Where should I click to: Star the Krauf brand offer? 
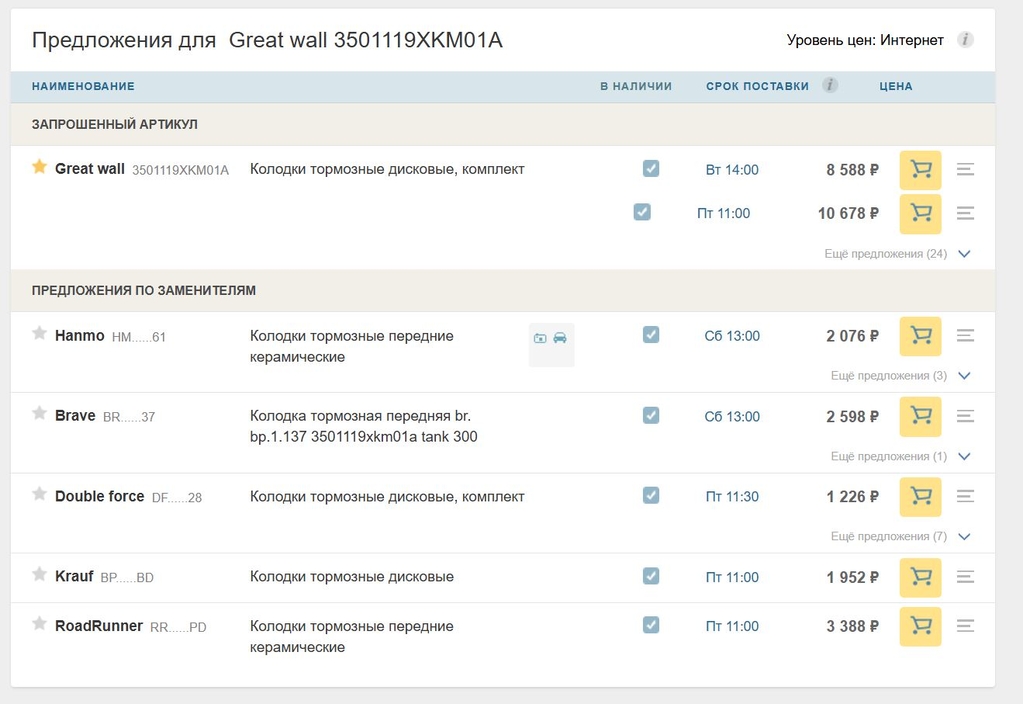pyautogui.click(x=39, y=574)
